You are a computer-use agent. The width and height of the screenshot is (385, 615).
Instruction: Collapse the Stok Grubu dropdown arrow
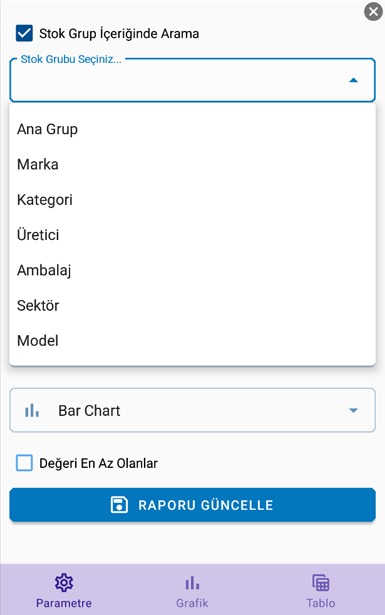pyautogui.click(x=353, y=80)
